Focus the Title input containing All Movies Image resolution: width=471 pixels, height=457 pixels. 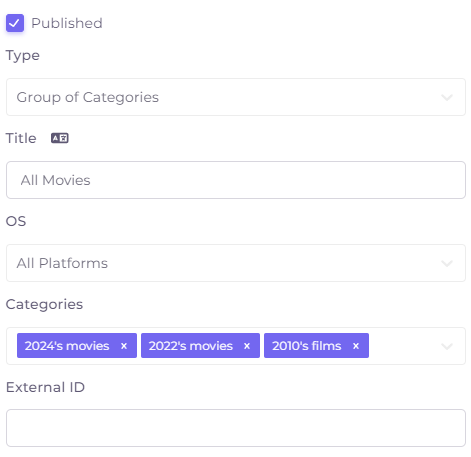pyautogui.click(x=236, y=180)
